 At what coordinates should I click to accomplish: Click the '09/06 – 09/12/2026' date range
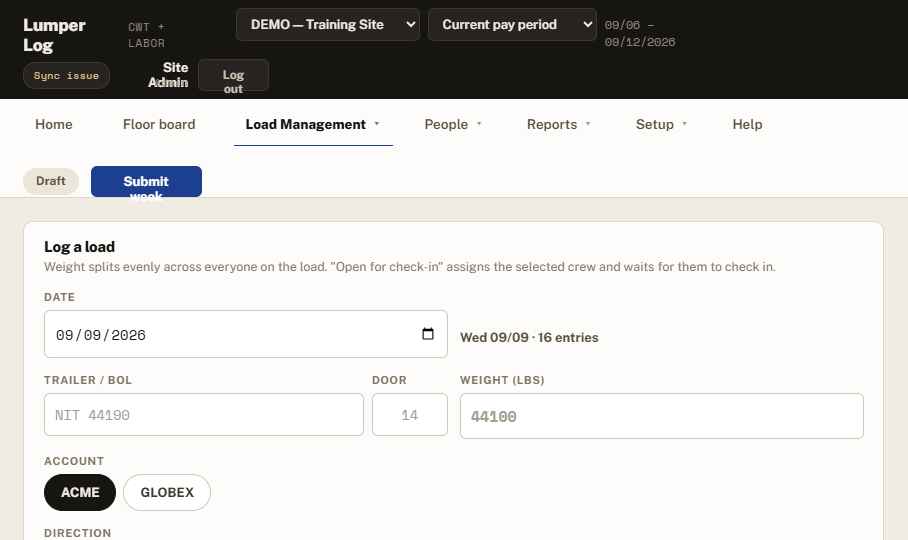tap(640, 34)
